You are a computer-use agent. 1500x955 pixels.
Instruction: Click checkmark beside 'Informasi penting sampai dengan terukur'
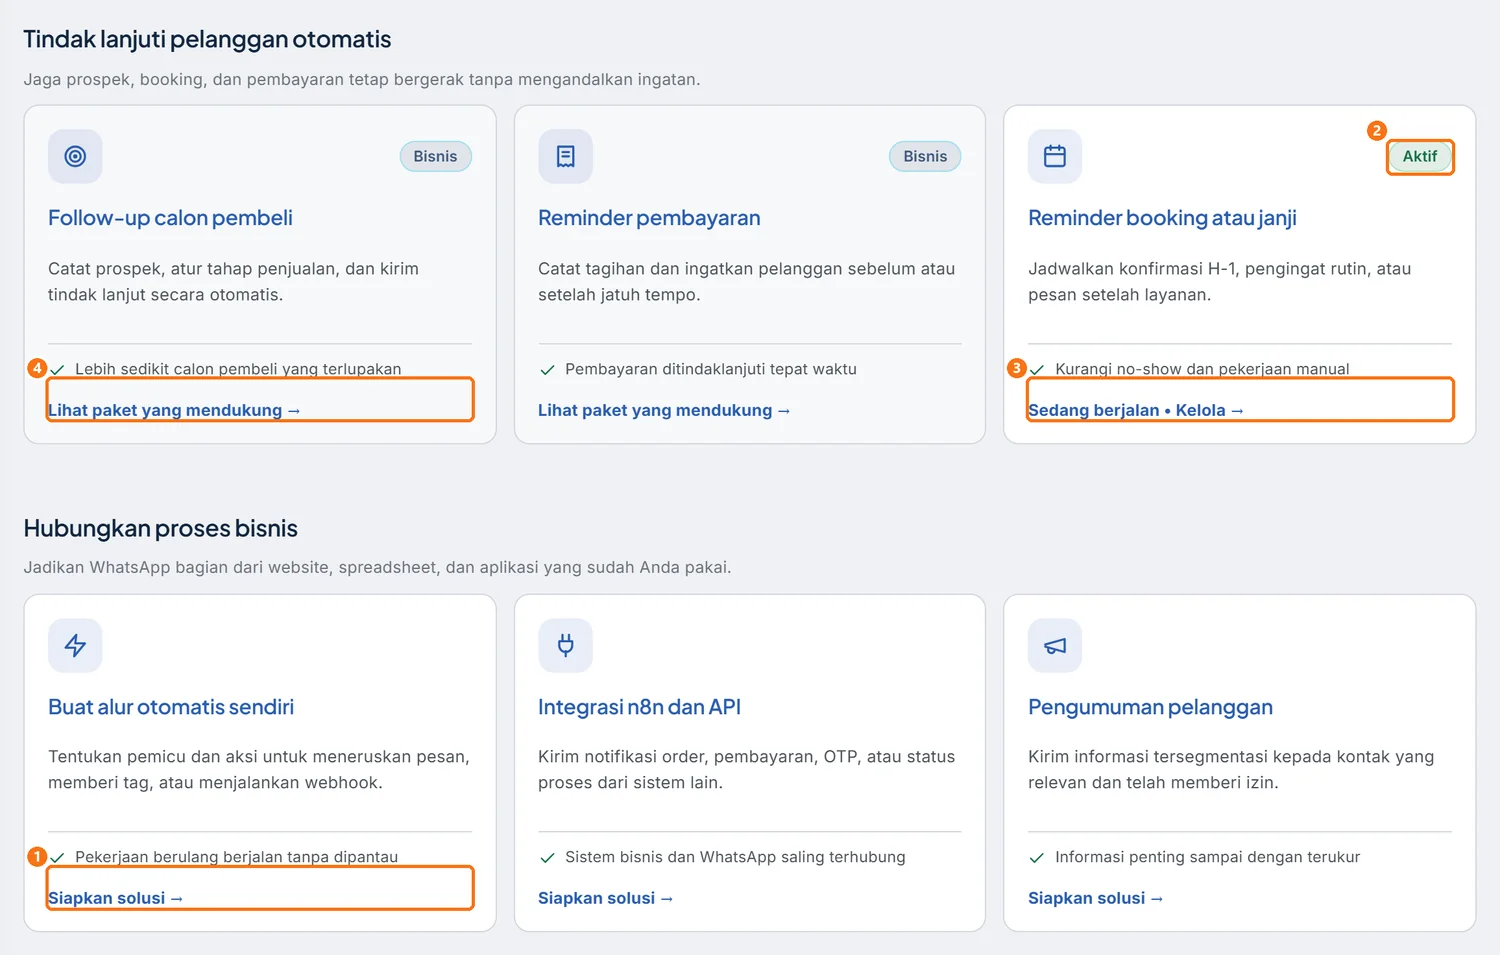(x=1037, y=858)
